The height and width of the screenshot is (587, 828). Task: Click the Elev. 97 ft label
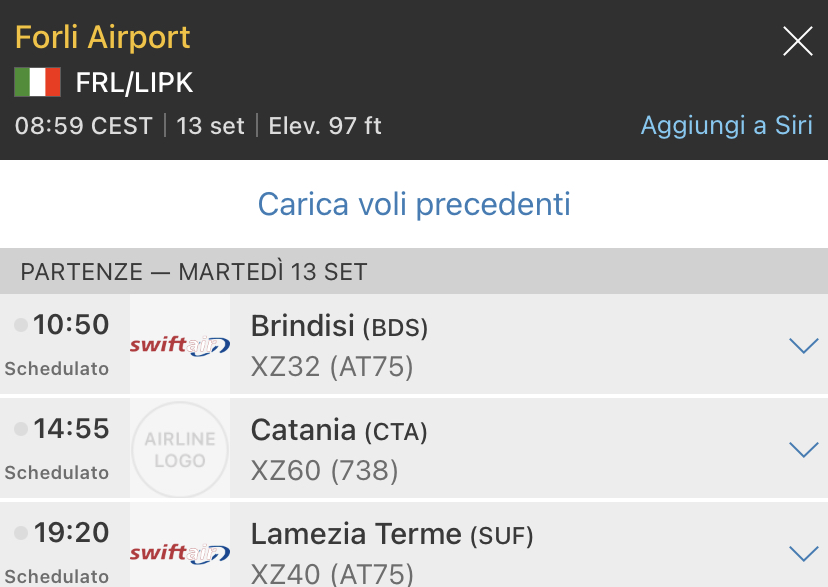tap(325, 126)
